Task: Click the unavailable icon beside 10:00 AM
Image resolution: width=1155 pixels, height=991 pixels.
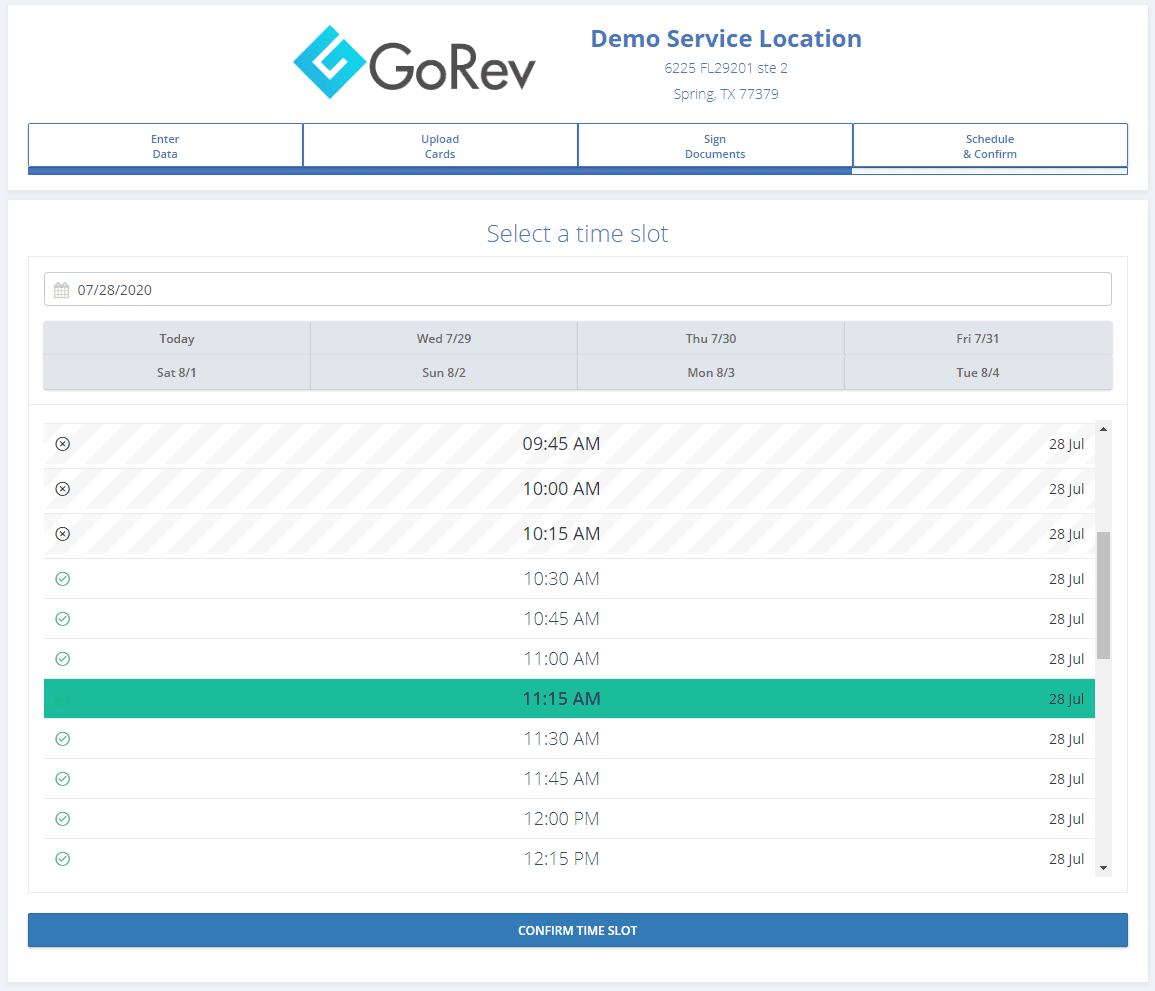Action: click(63, 488)
